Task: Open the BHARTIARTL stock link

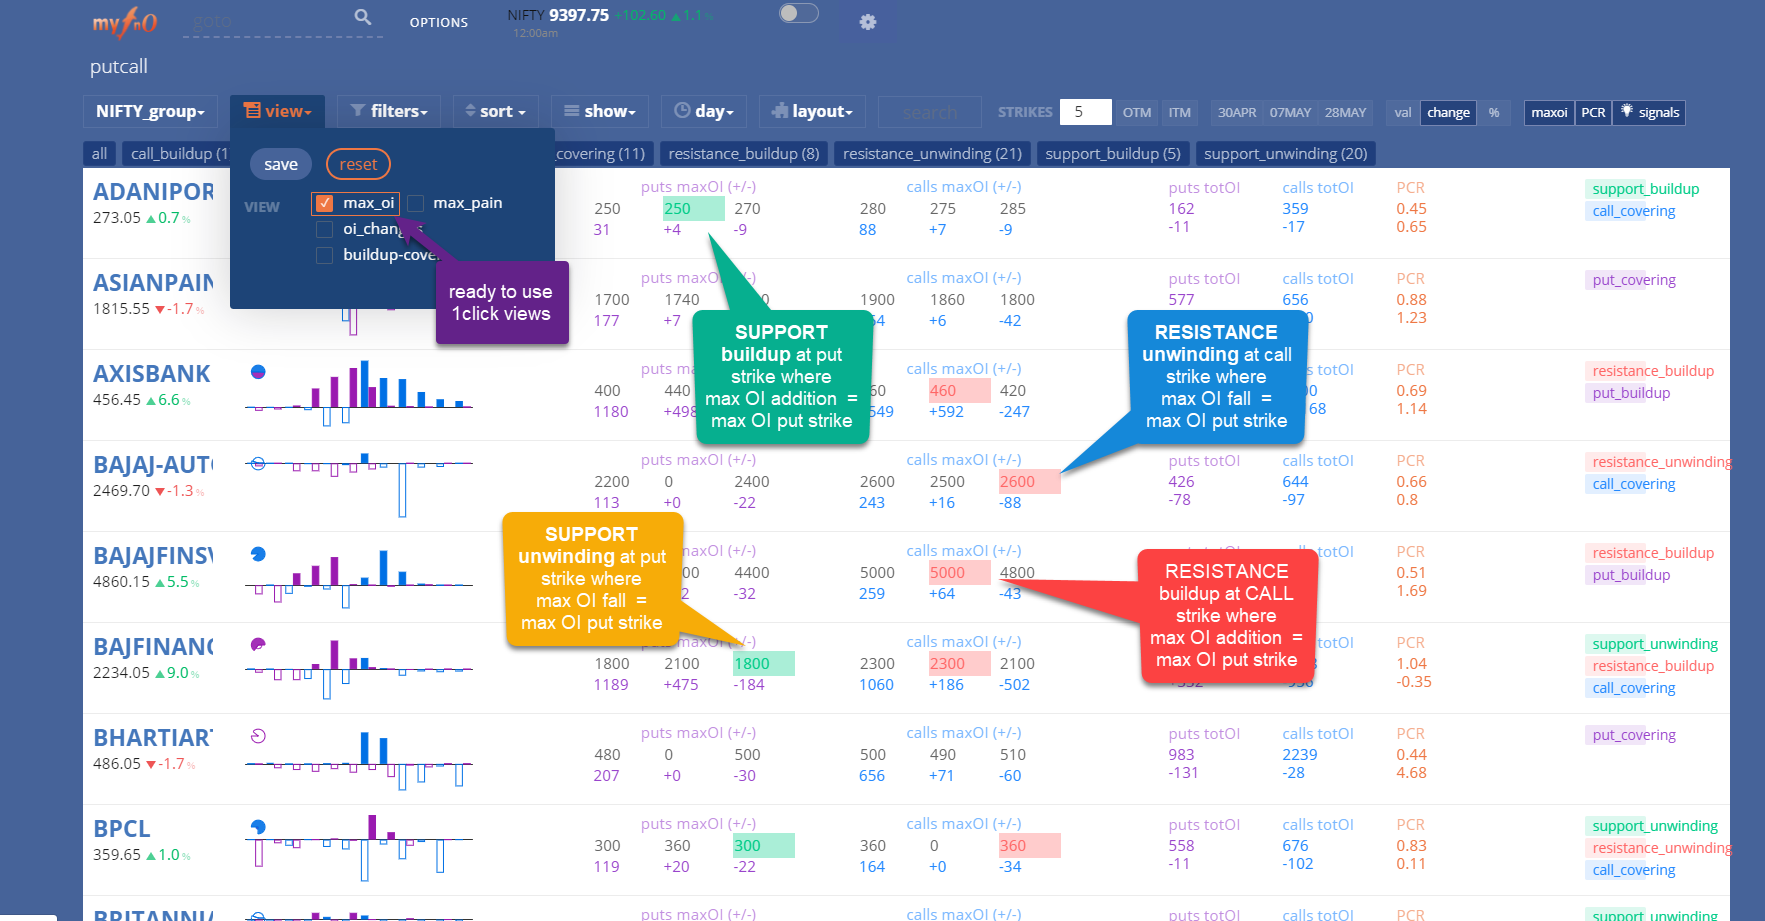Action: 154,738
